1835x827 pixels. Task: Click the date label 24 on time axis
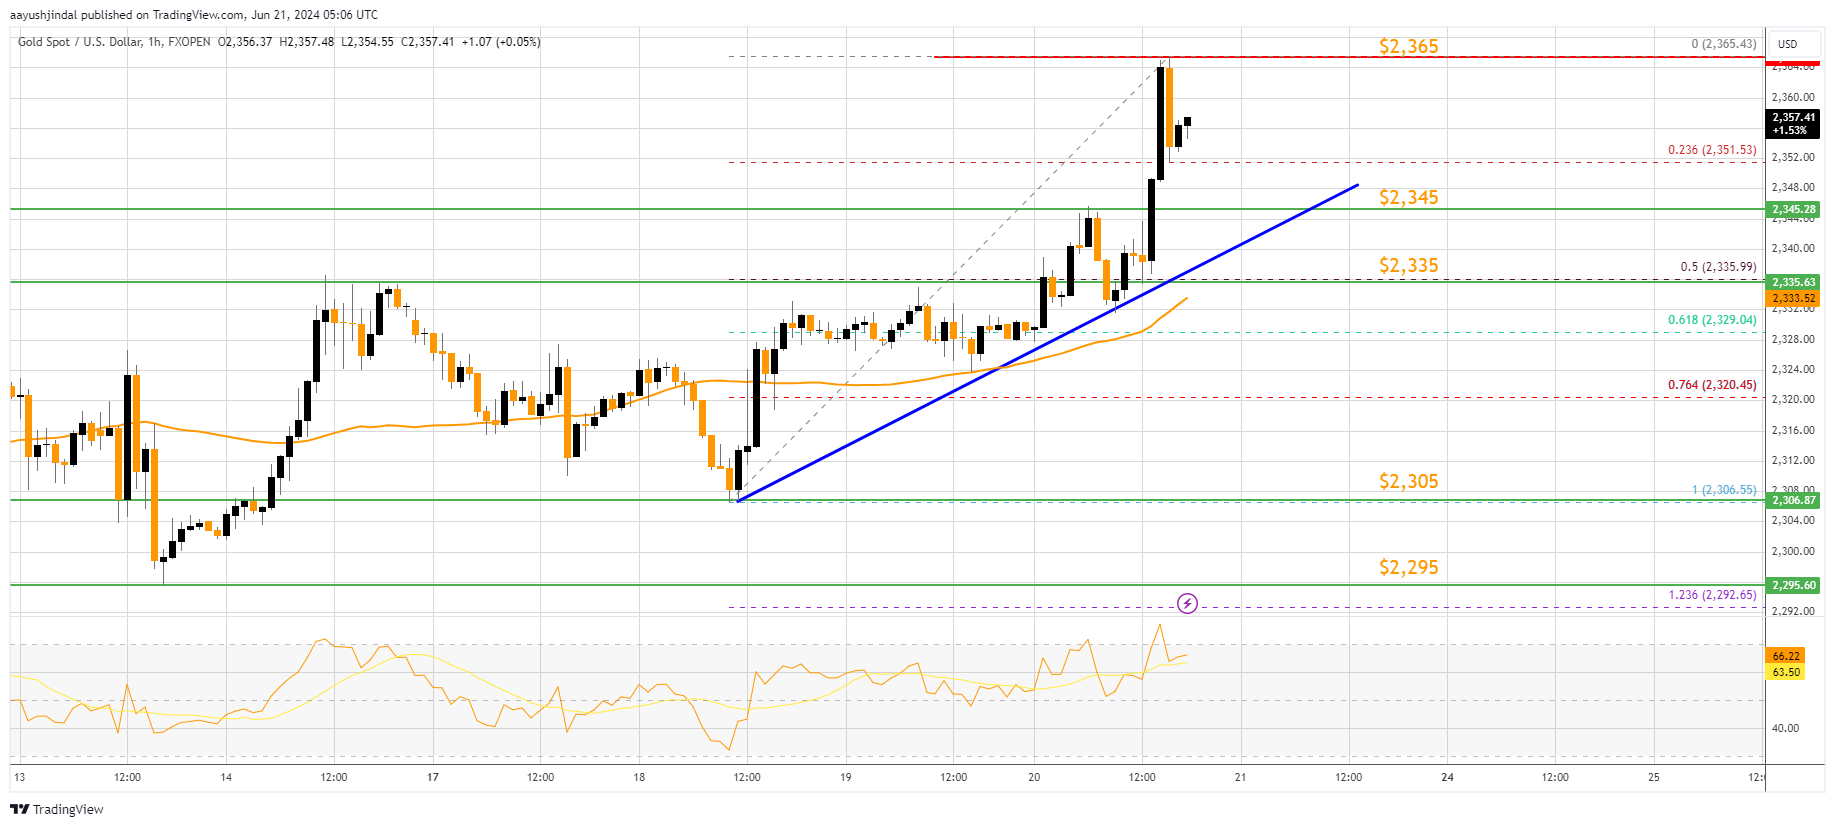1447,777
